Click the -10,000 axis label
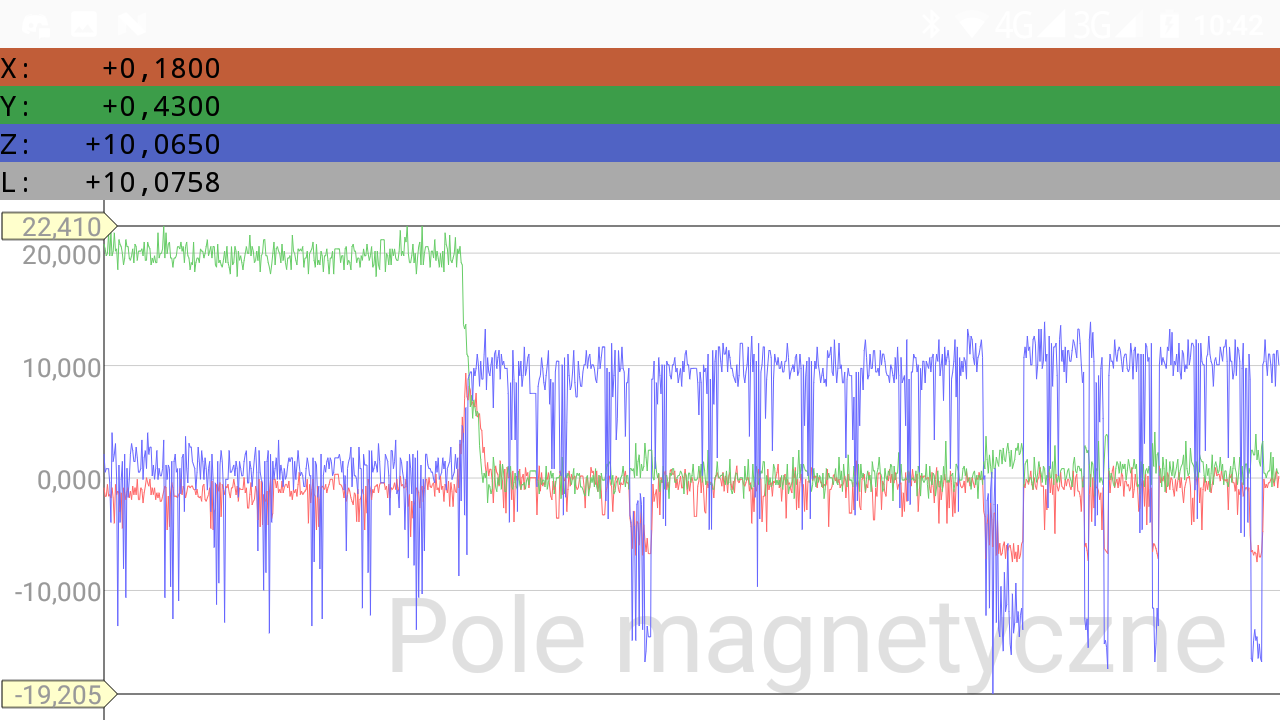The image size is (1280, 720). [58, 592]
